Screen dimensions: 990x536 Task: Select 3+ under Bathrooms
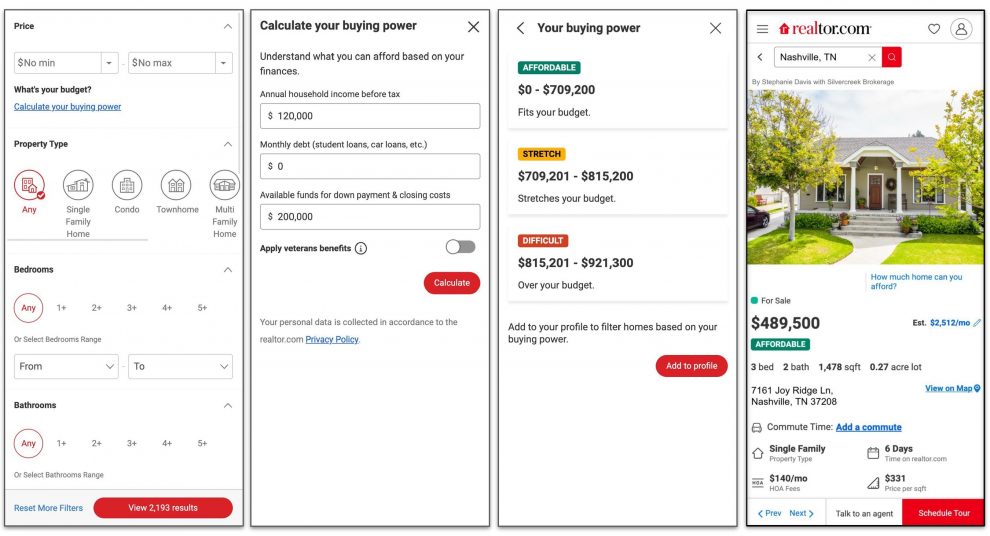[132, 443]
